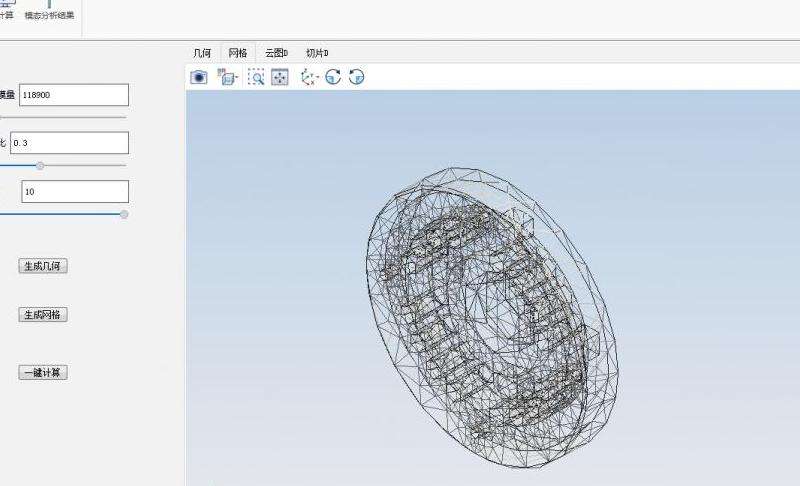Switch to the 几何 tab

click(x=202, y=53)
